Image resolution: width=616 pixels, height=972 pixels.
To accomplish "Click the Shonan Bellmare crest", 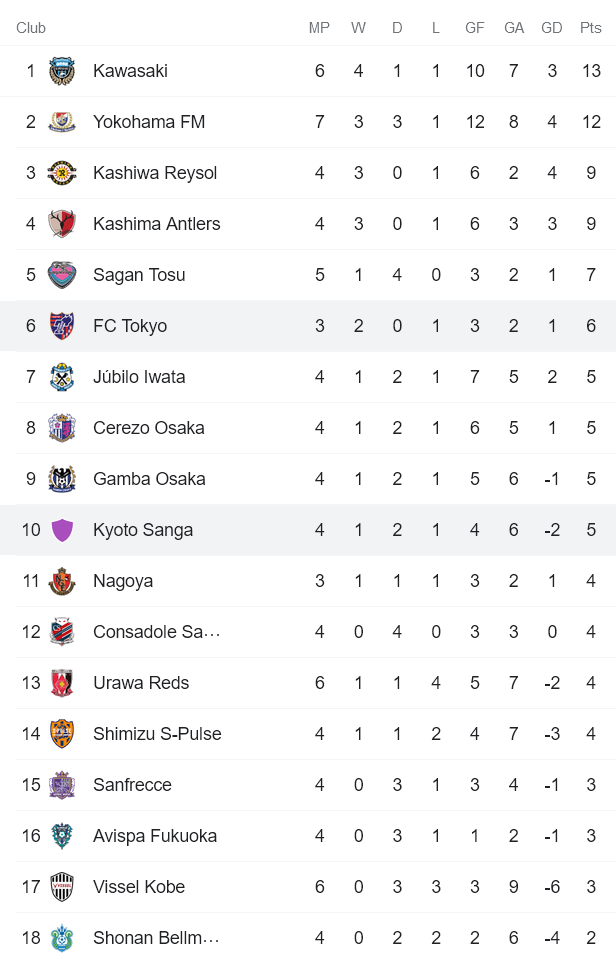I will pyautogui.click(x=64, y=937).
